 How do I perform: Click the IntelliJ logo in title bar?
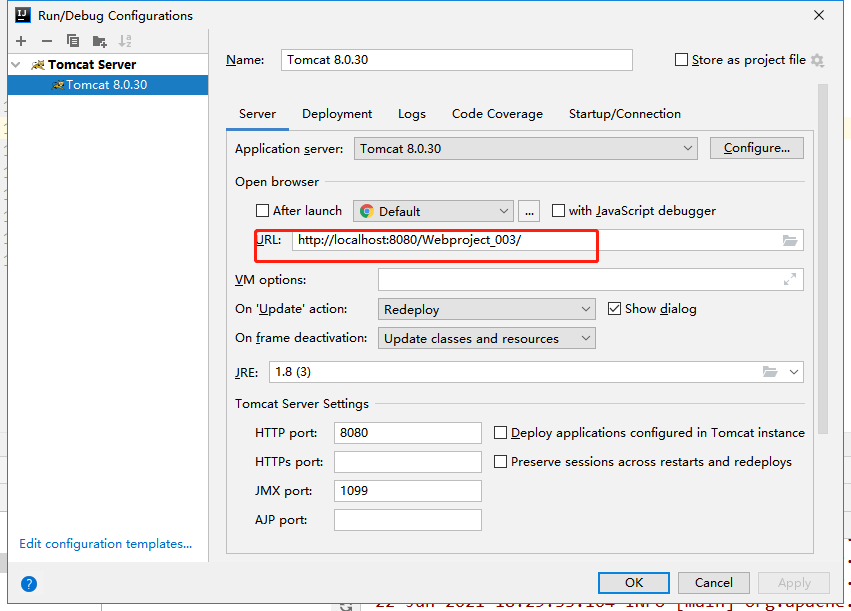coord(23,15)
